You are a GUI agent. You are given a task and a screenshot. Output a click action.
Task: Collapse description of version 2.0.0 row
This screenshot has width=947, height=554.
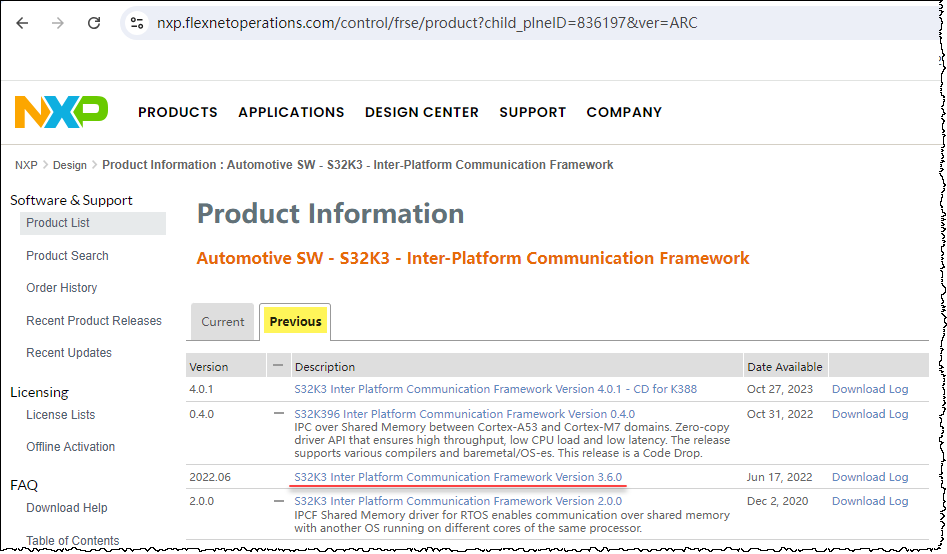278,501
